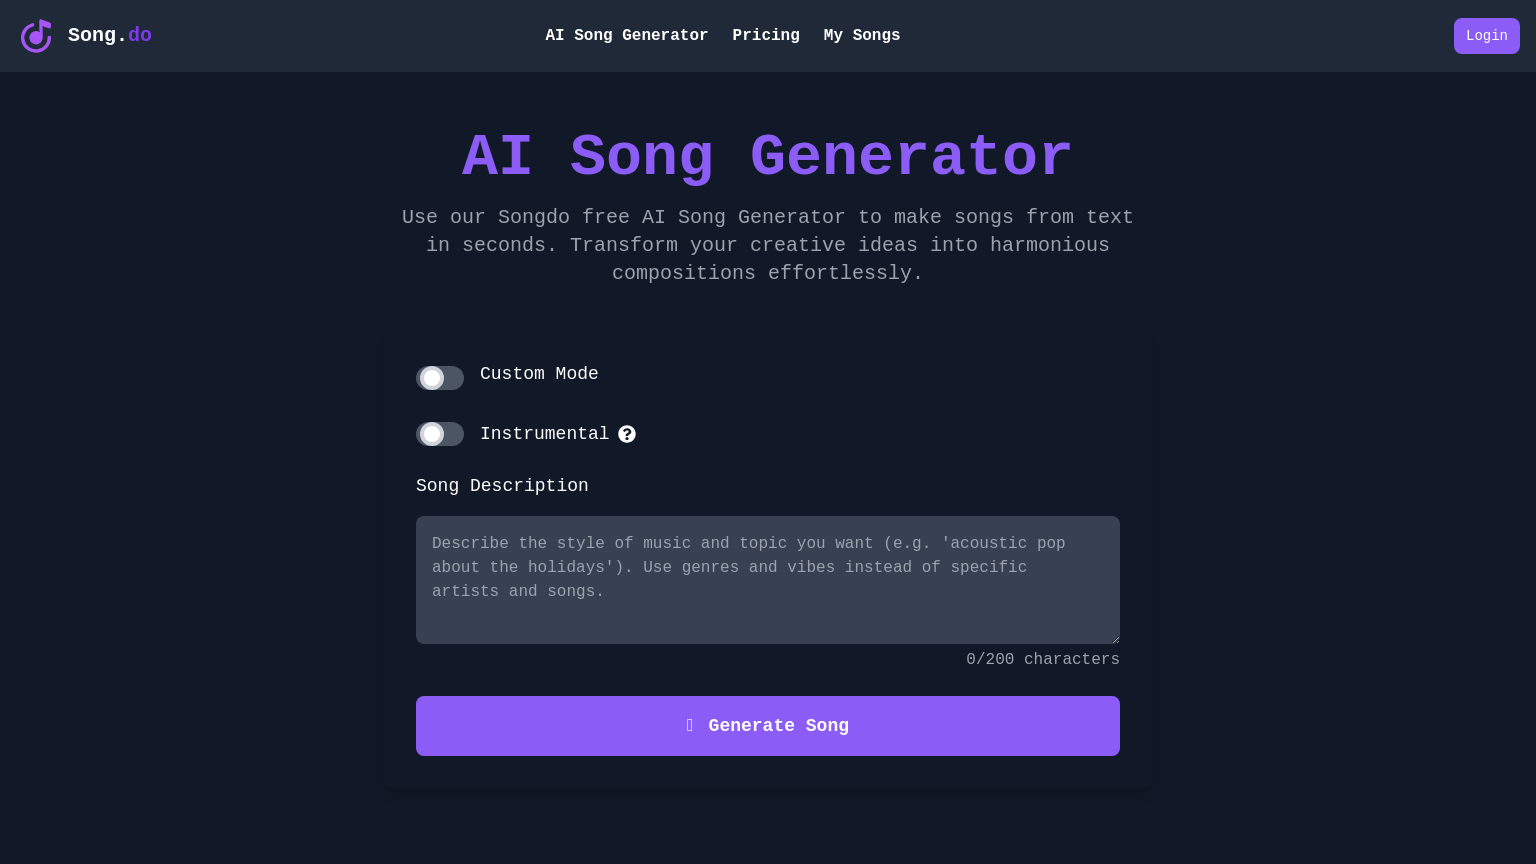Open AI Song Generator nav item
The image size is (1536, 864).
(x=626, y=36)
